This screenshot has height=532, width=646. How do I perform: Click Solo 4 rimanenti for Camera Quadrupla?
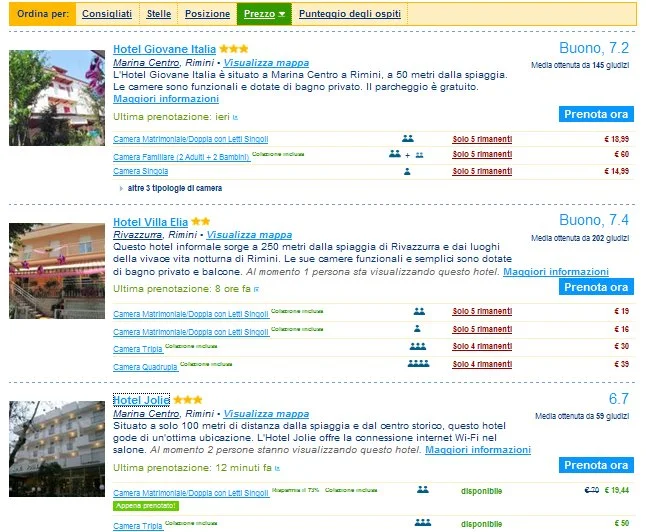[x=482, y=364]
